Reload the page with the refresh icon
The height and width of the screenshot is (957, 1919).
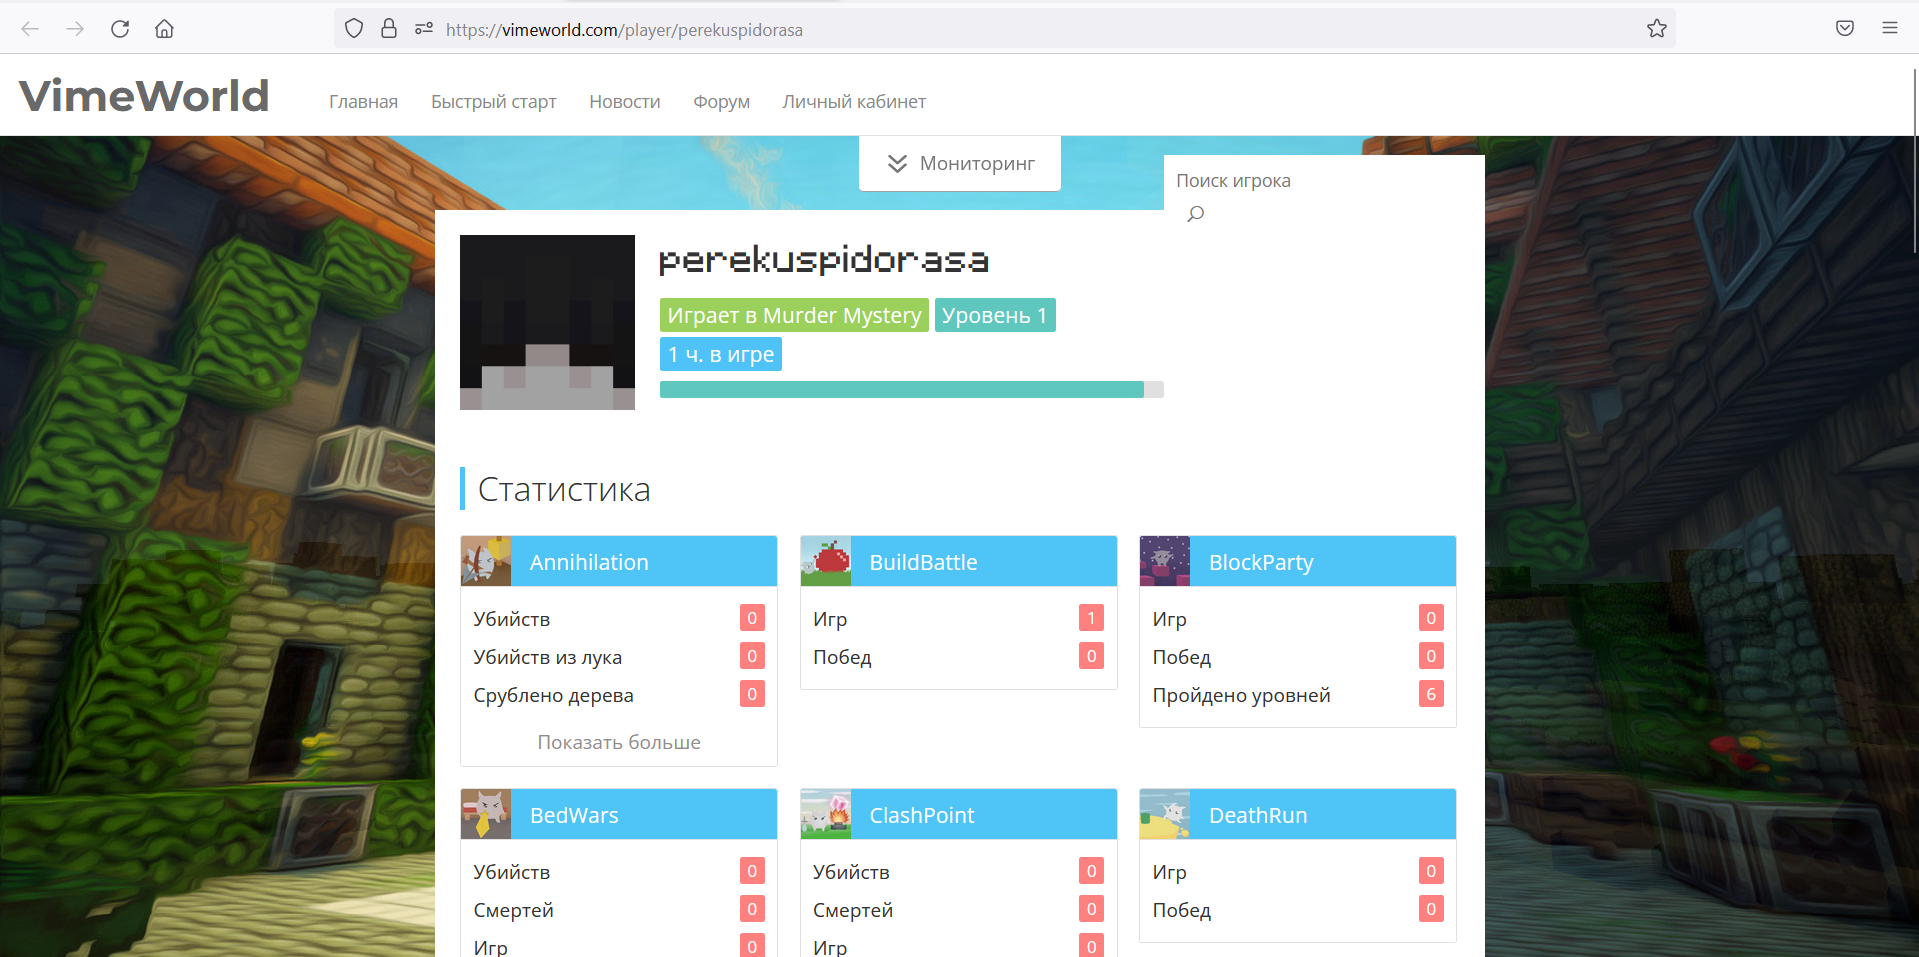click(120, 29)
